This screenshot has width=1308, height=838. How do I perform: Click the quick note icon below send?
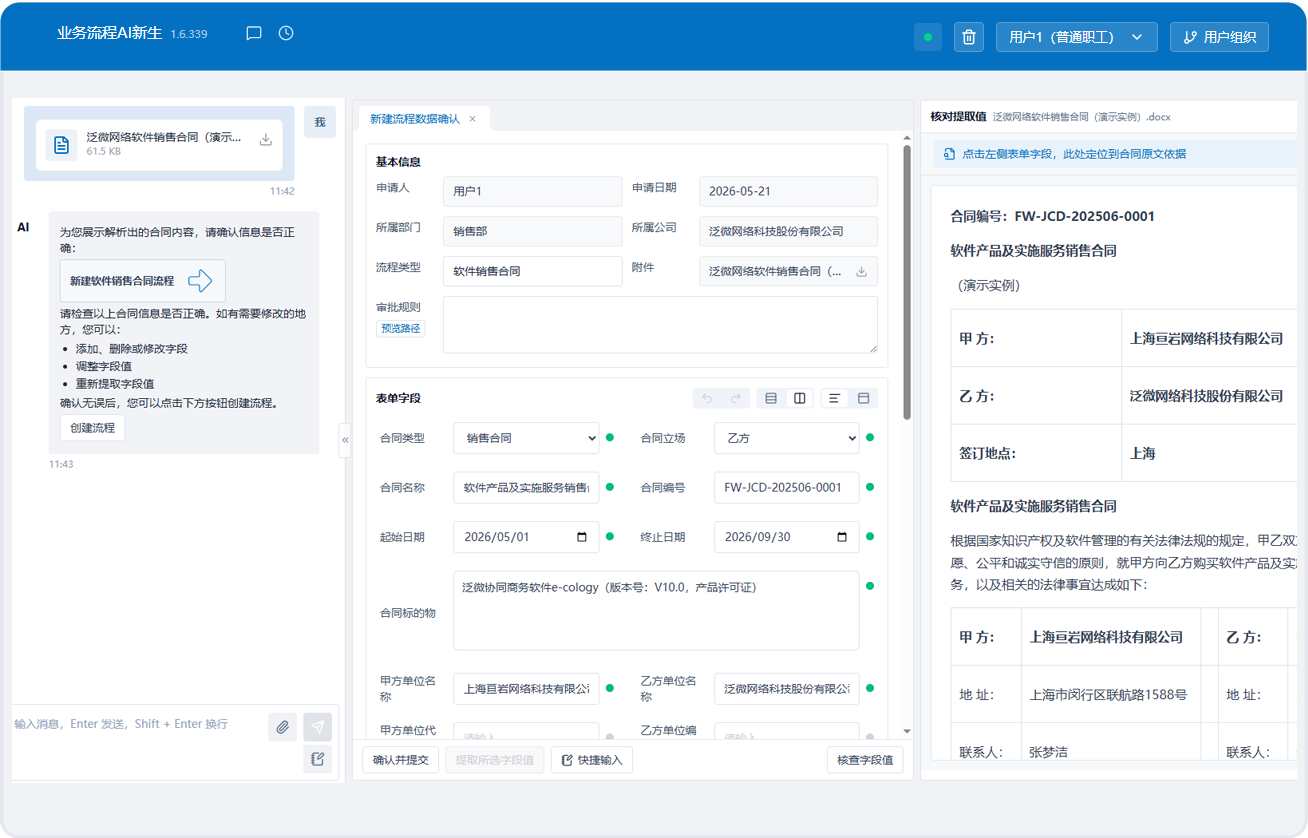318,759
